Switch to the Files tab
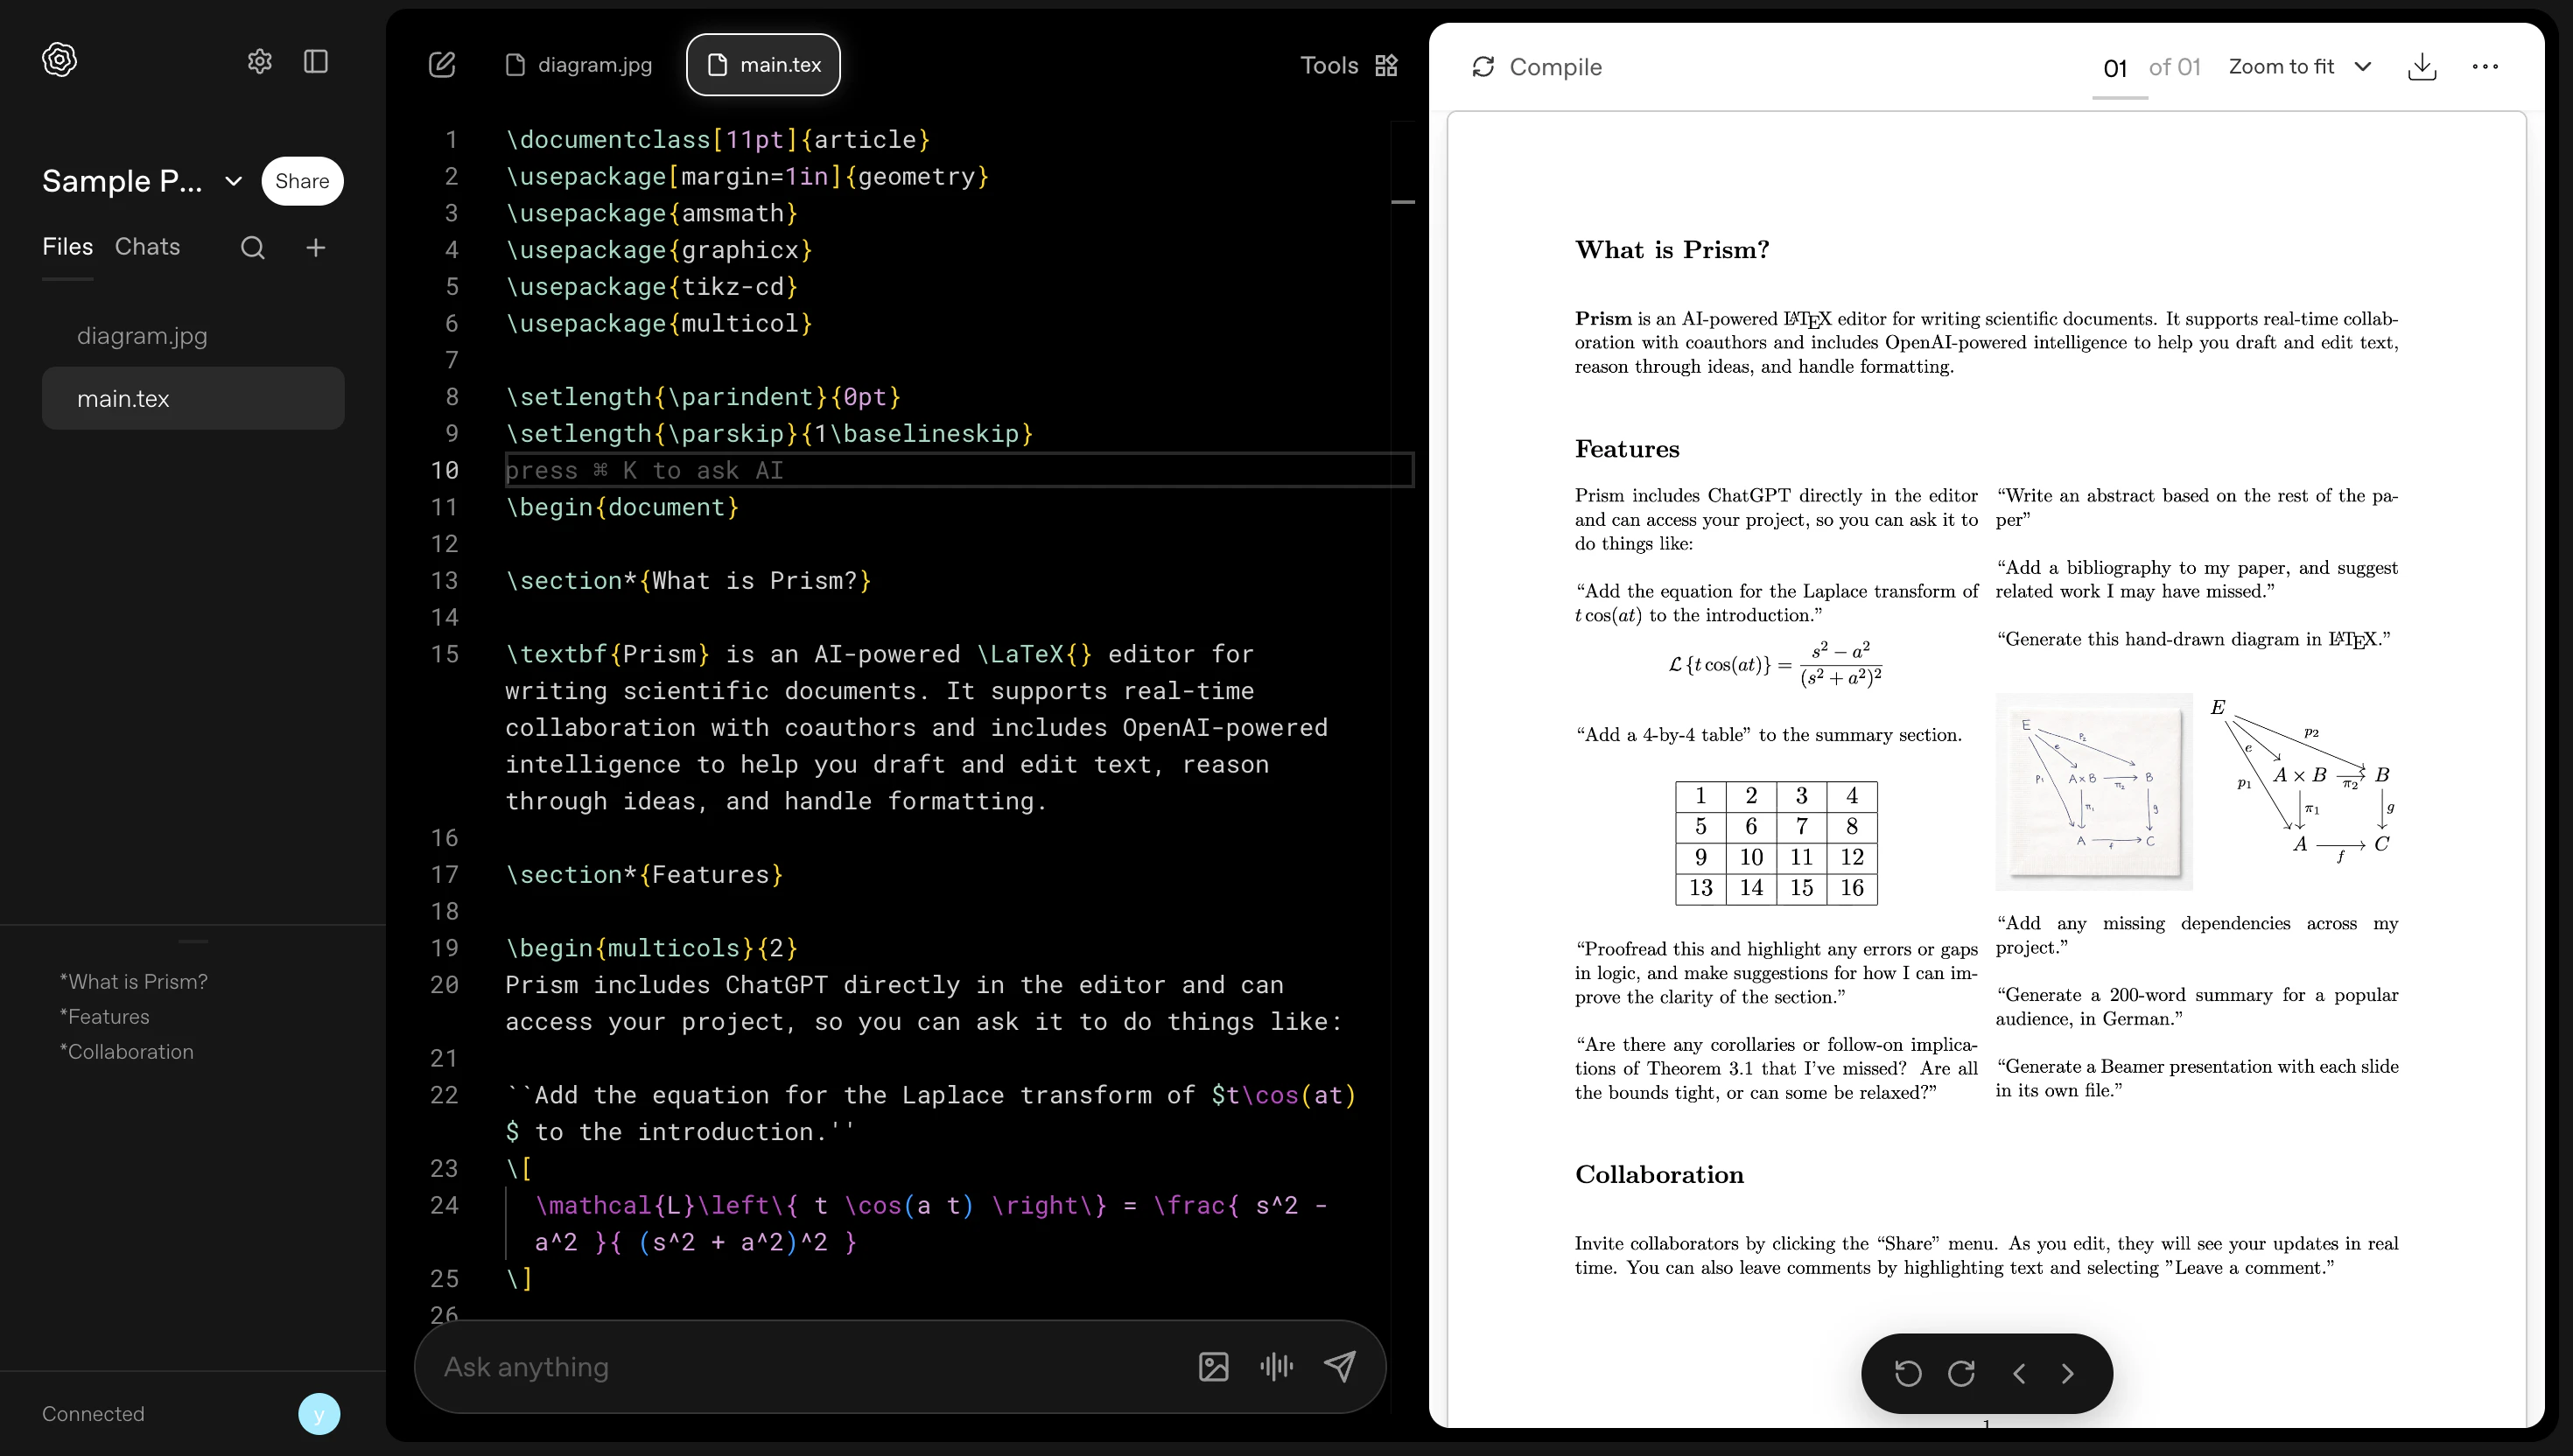Viewport: 2573px width, 1456px height. [67, 247]
